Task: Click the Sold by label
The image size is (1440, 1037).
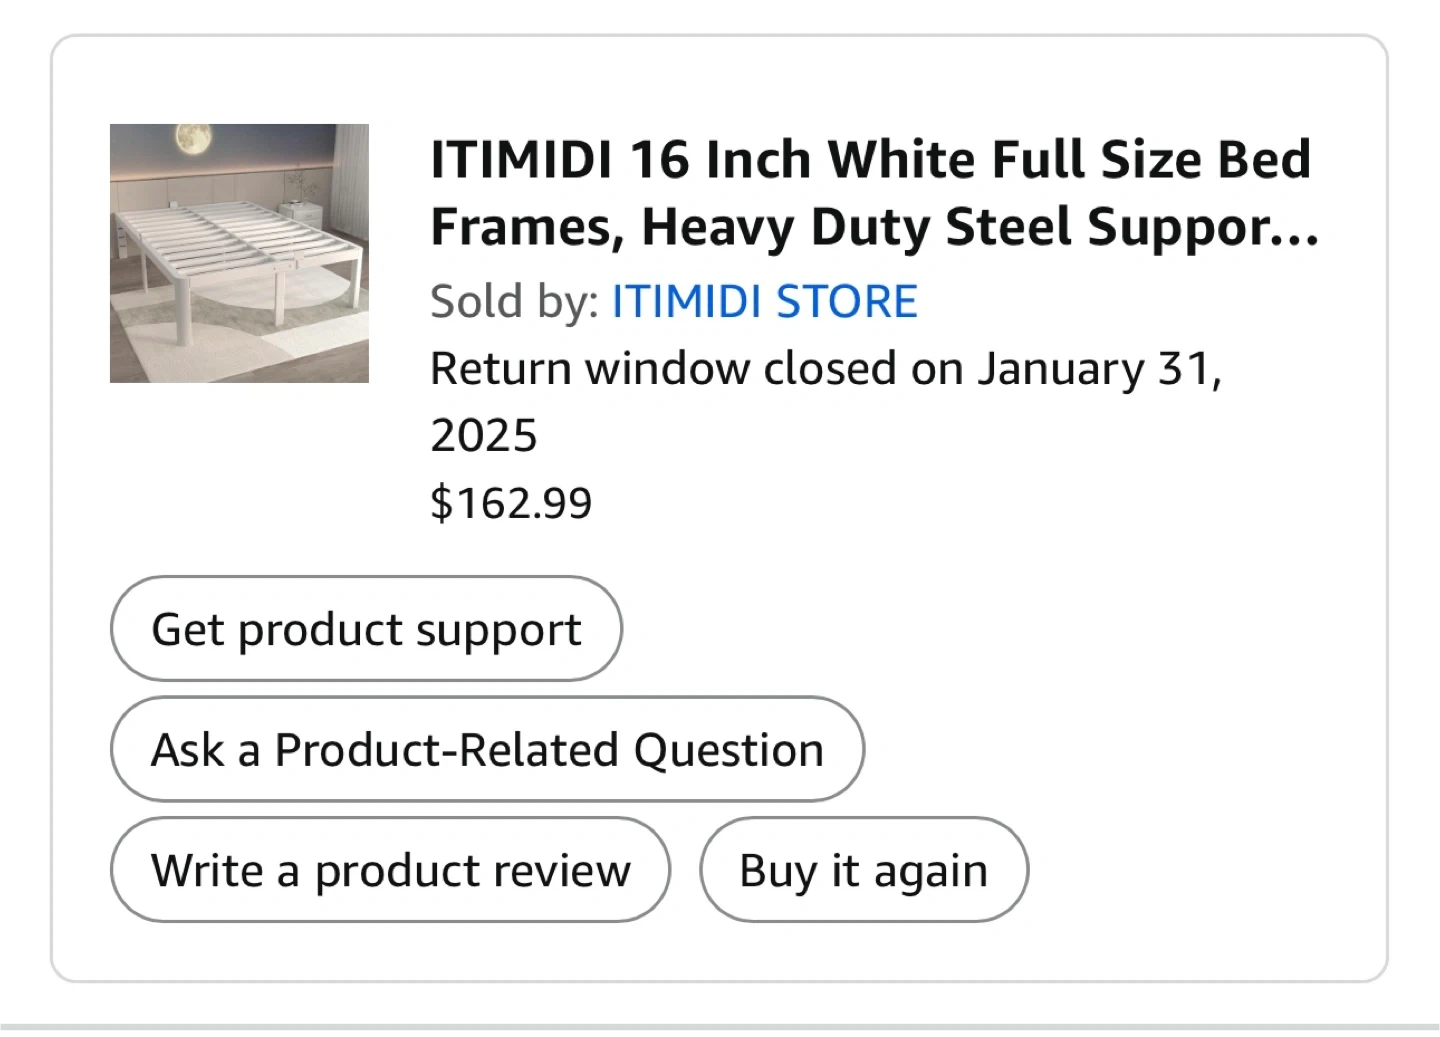Action: 514,302
